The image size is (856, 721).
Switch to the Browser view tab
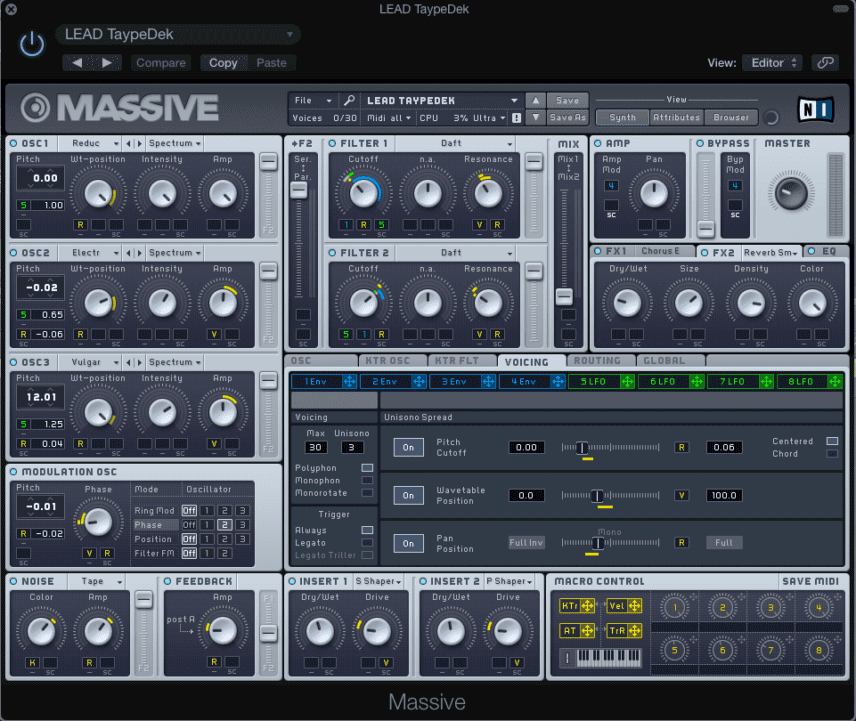[x=731, y=117]
